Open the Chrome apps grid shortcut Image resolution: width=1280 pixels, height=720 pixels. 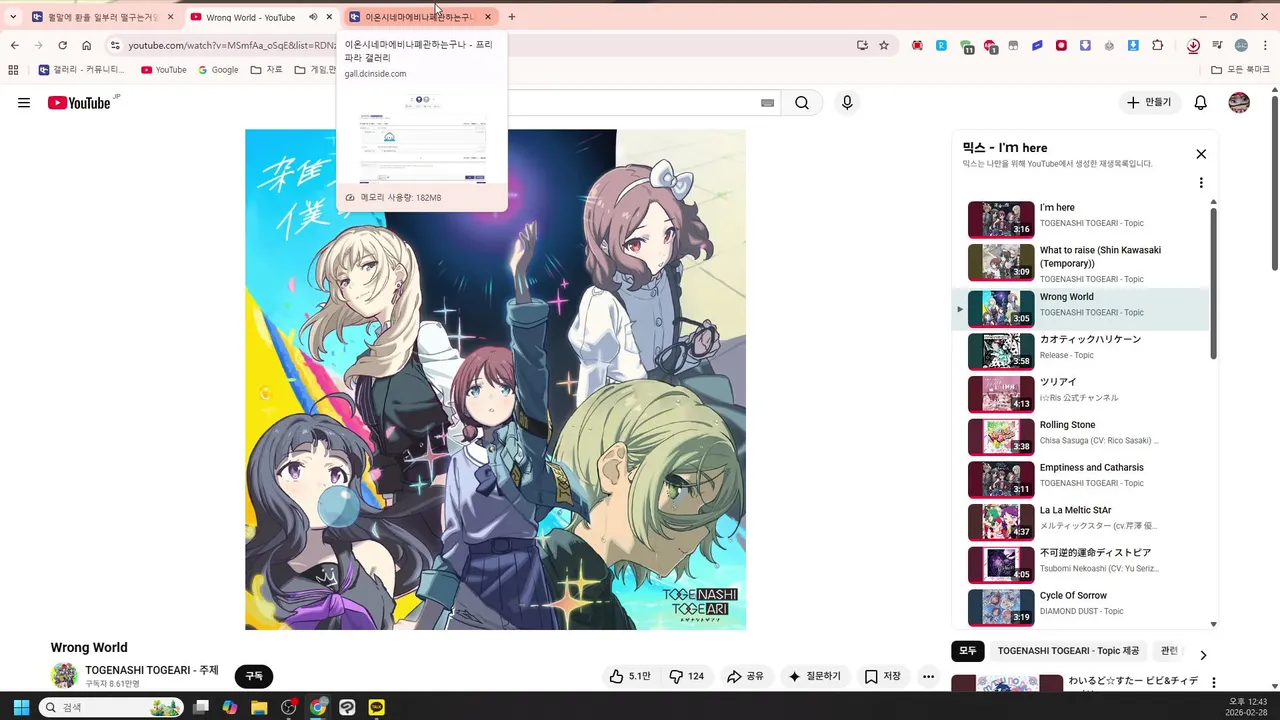[x=13, y=70]
